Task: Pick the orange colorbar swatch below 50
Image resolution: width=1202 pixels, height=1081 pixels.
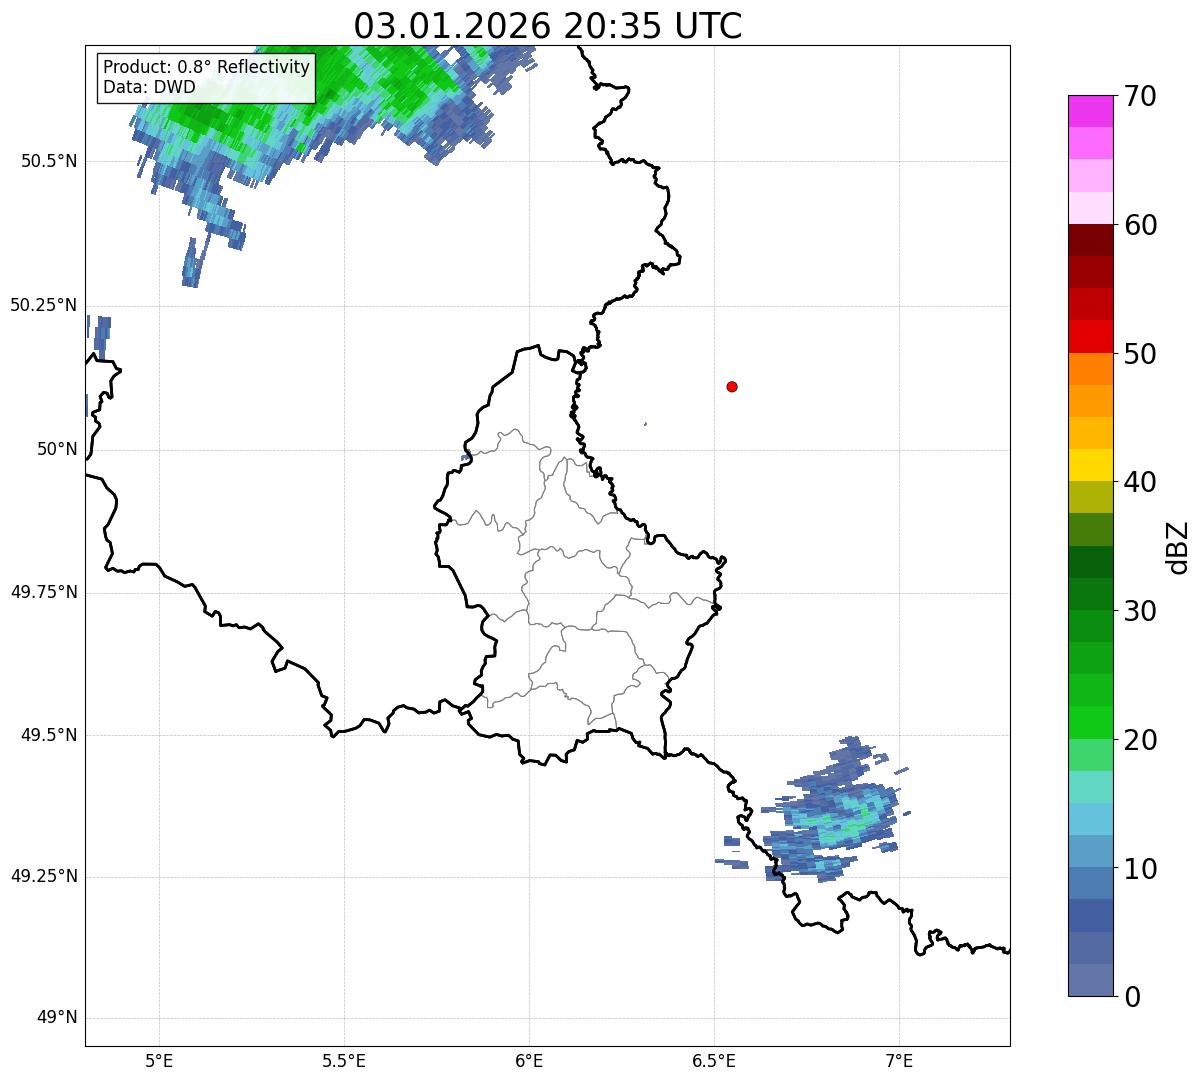Action: (1091, 369)
